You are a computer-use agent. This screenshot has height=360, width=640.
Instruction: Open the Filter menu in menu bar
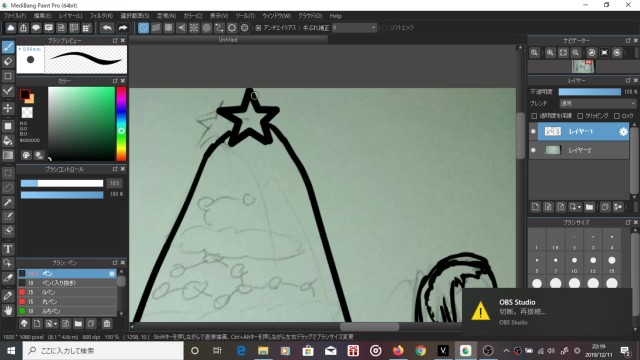pos(101,16)
